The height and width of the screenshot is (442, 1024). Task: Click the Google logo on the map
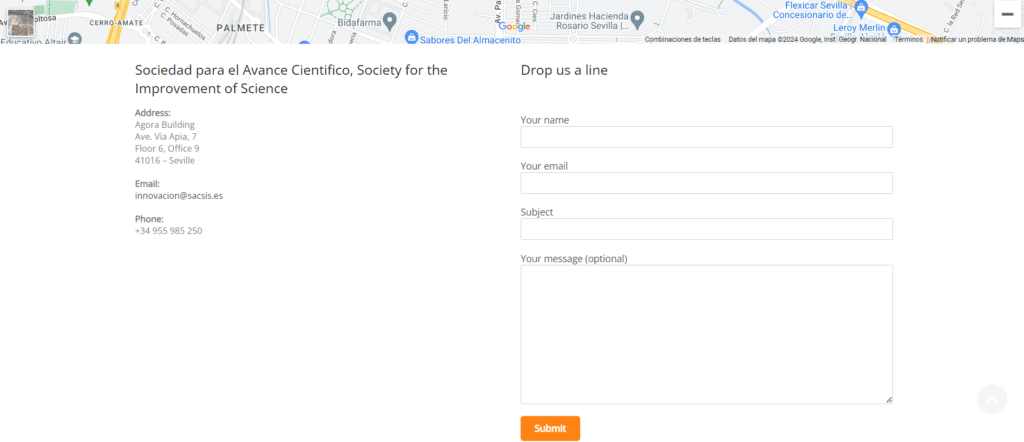(x=514, y=26)
